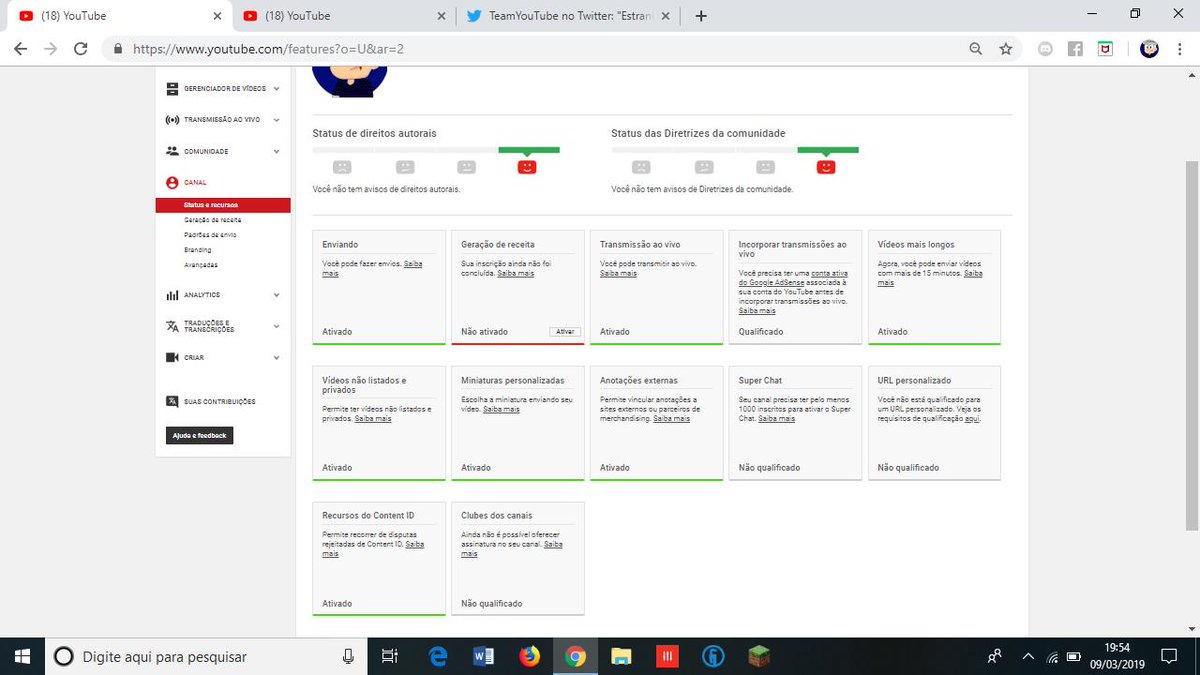1200x675 pixels.
Task: Click the green copyright status progress bar
Action: click(529, 149)
